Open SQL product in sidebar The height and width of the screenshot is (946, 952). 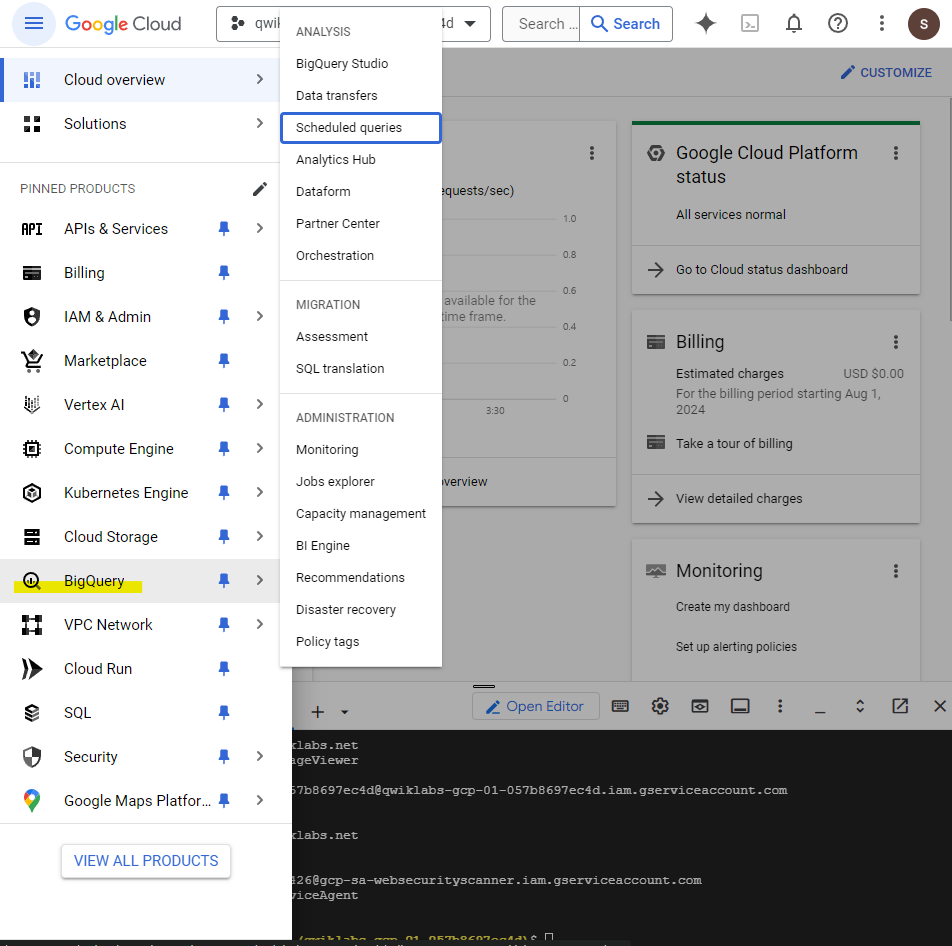(x=78, y=713)
